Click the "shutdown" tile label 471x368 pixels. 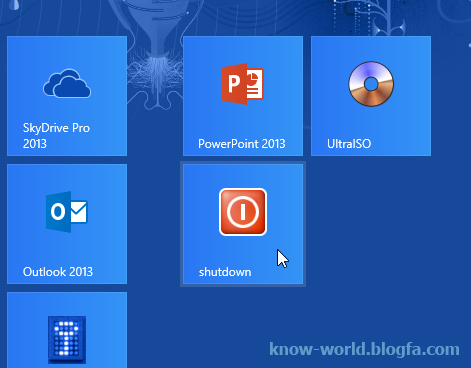225,272
